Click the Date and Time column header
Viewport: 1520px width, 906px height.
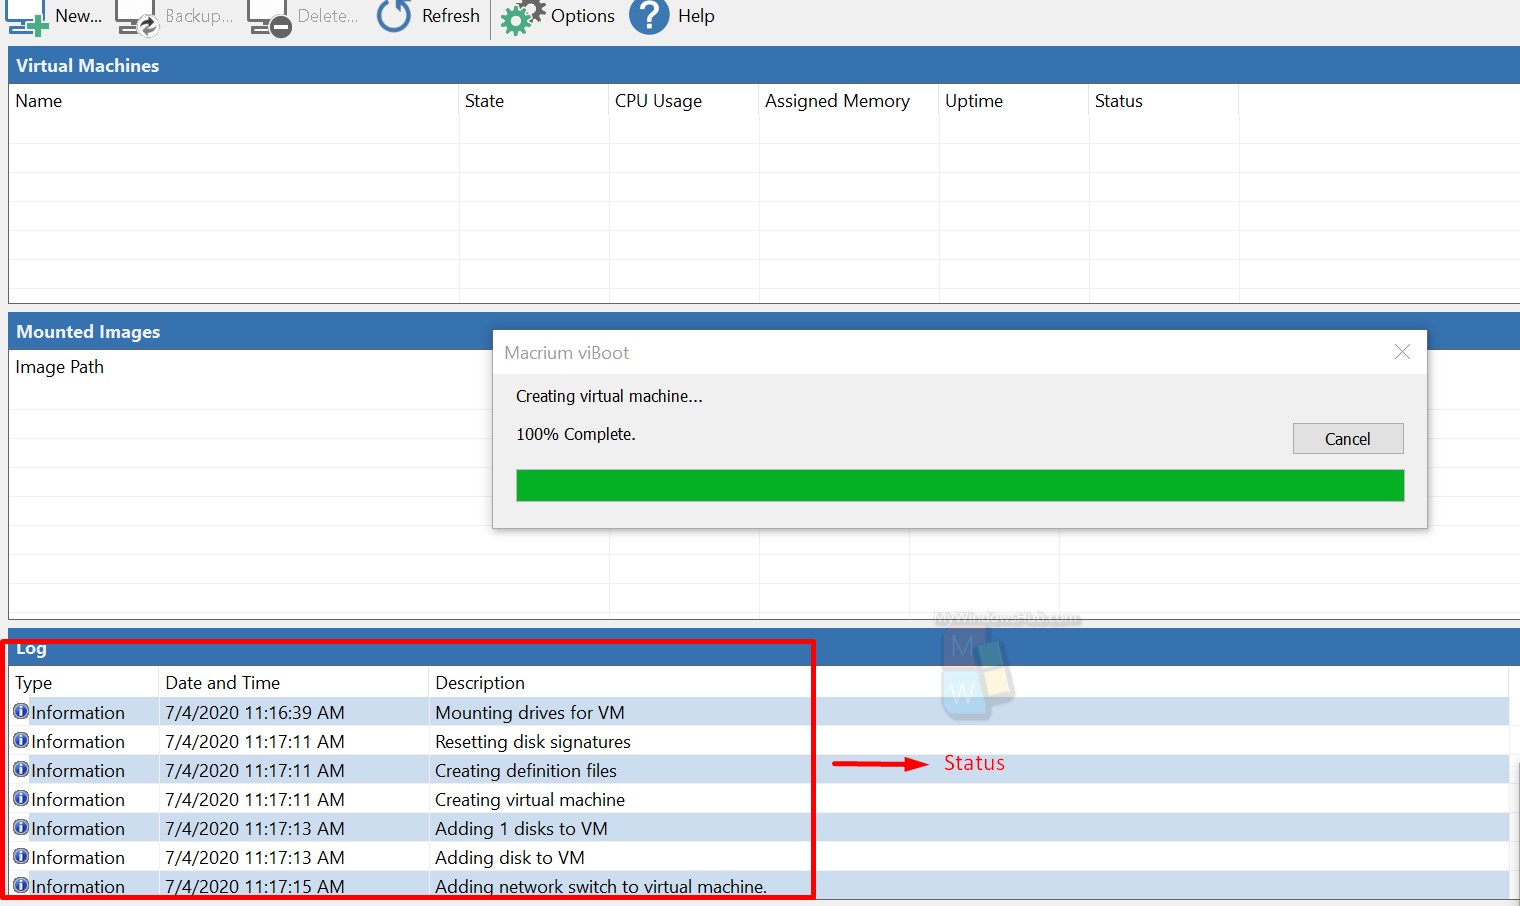pyautogui.click(x=294, y=683)
